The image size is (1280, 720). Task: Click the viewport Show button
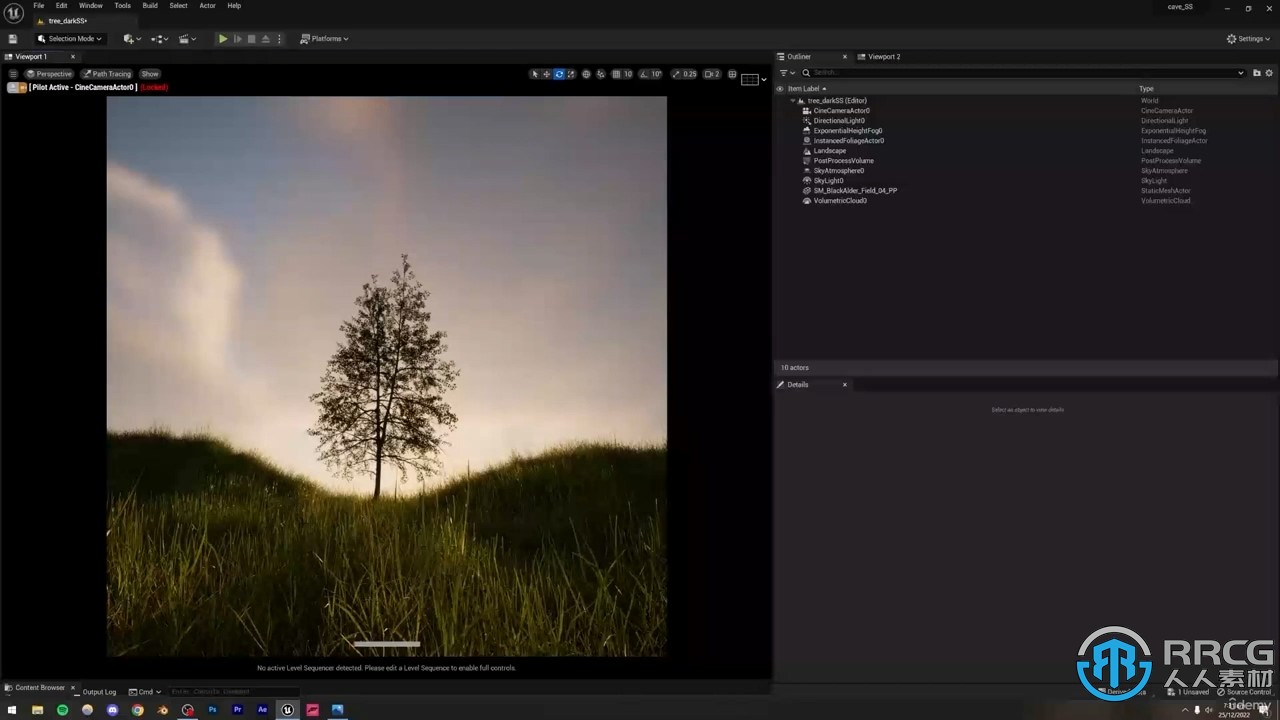149,74
